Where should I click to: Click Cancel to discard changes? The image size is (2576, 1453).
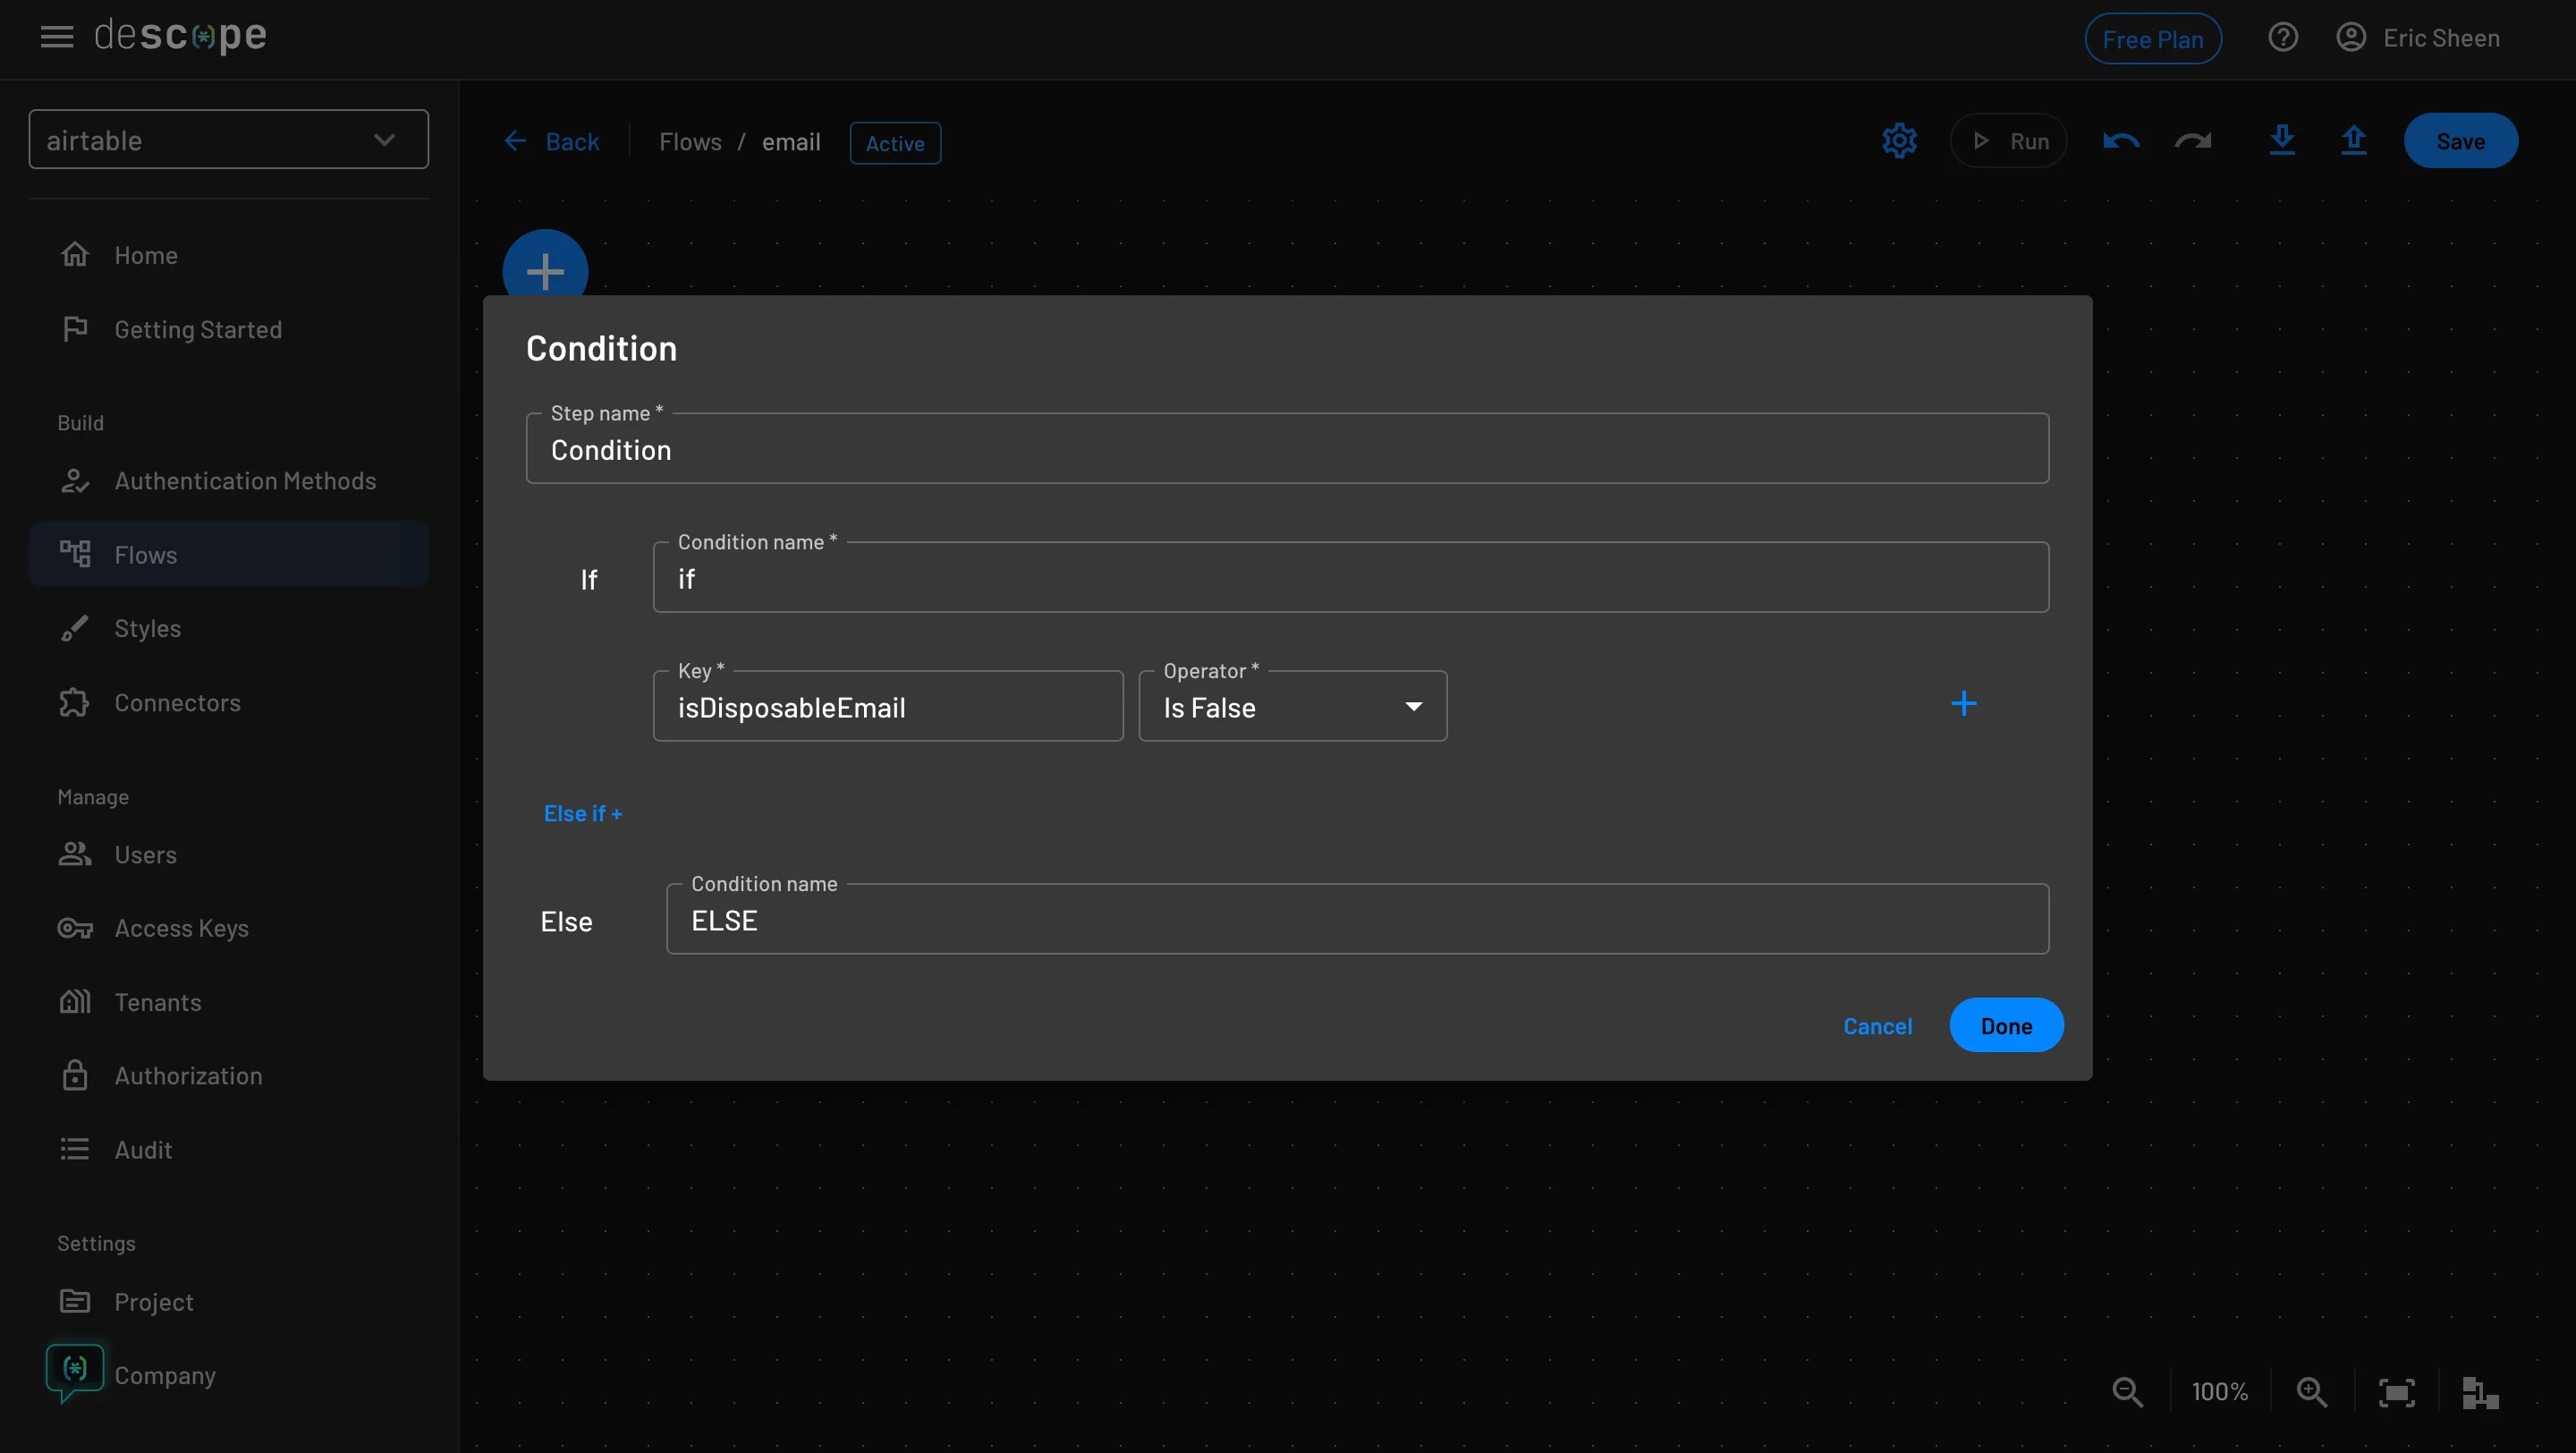click(x=1877, y=1024)
